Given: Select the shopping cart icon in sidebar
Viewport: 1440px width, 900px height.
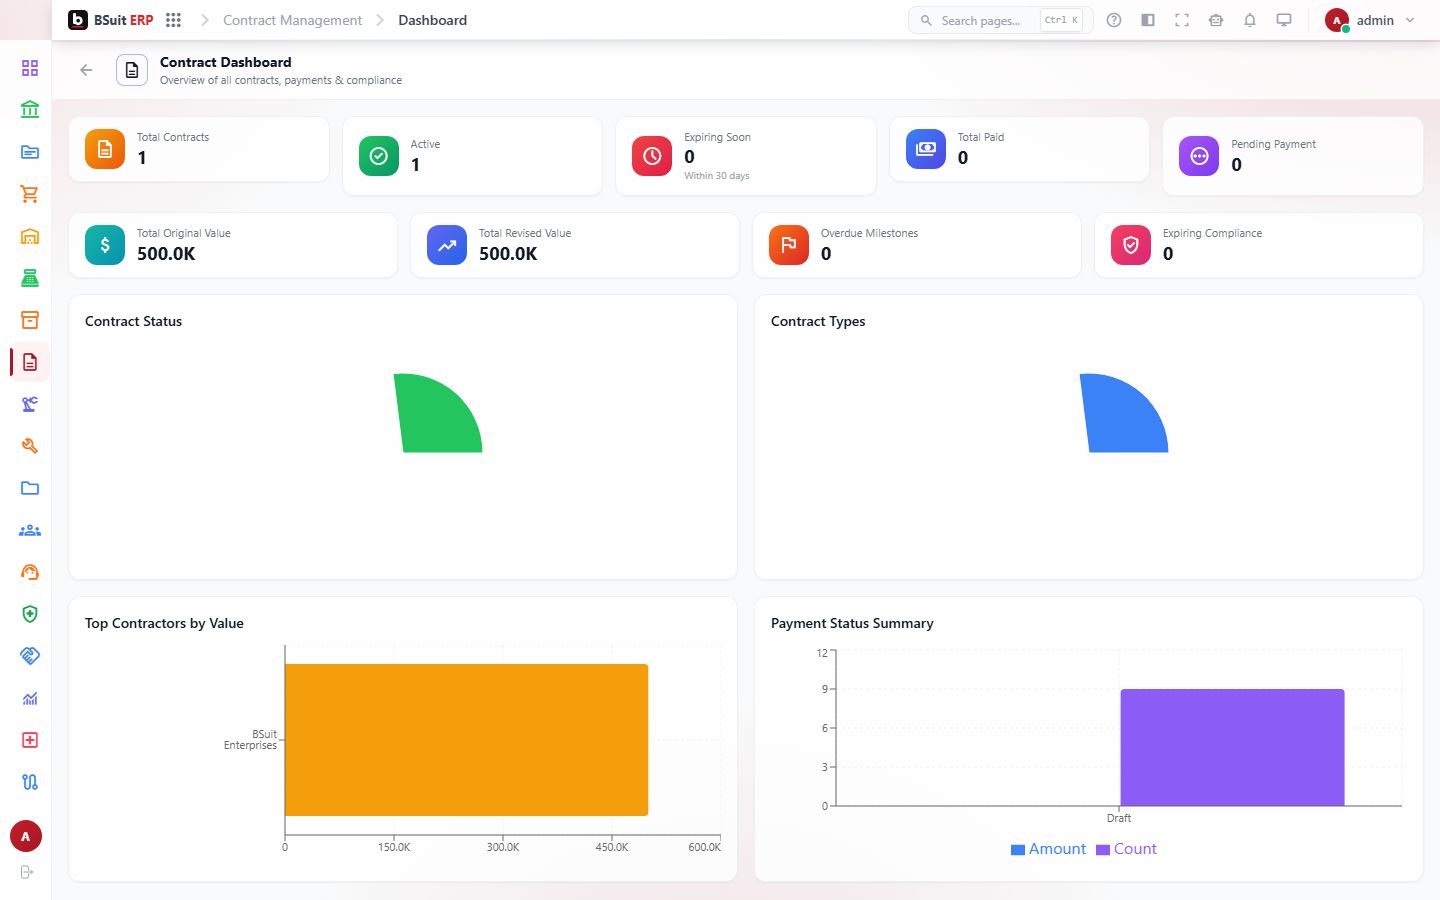Looking at the screenshot, I should coord(30,194).
